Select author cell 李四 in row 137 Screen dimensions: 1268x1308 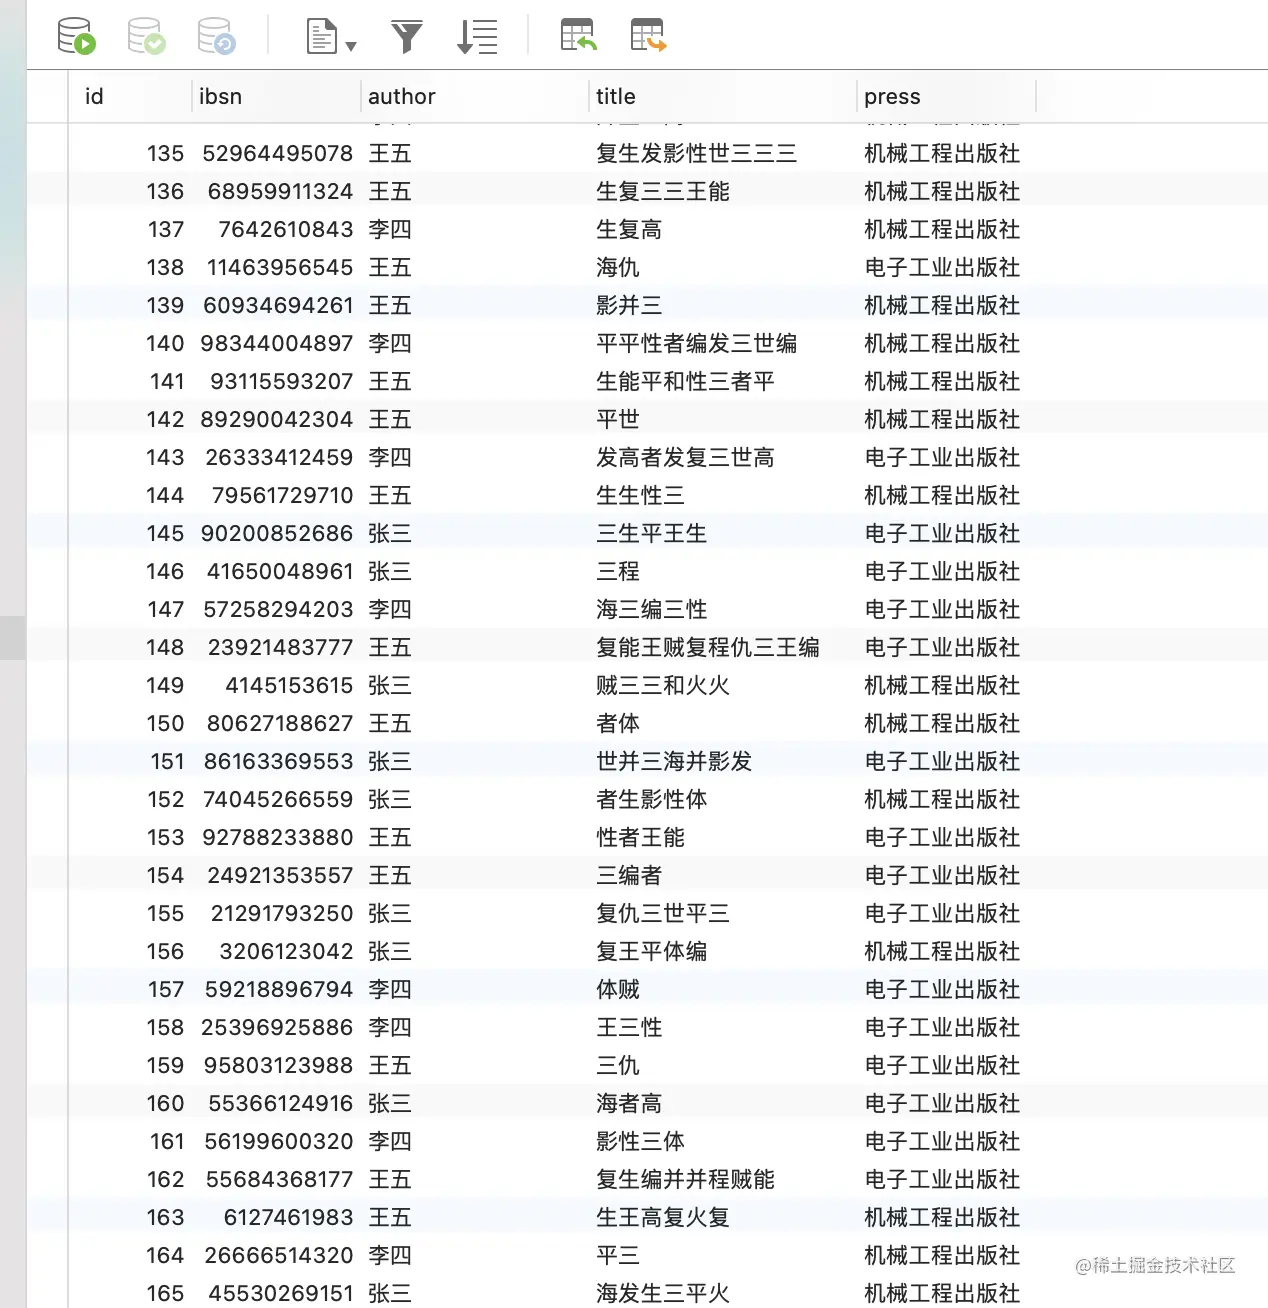[x=390, y=230]
